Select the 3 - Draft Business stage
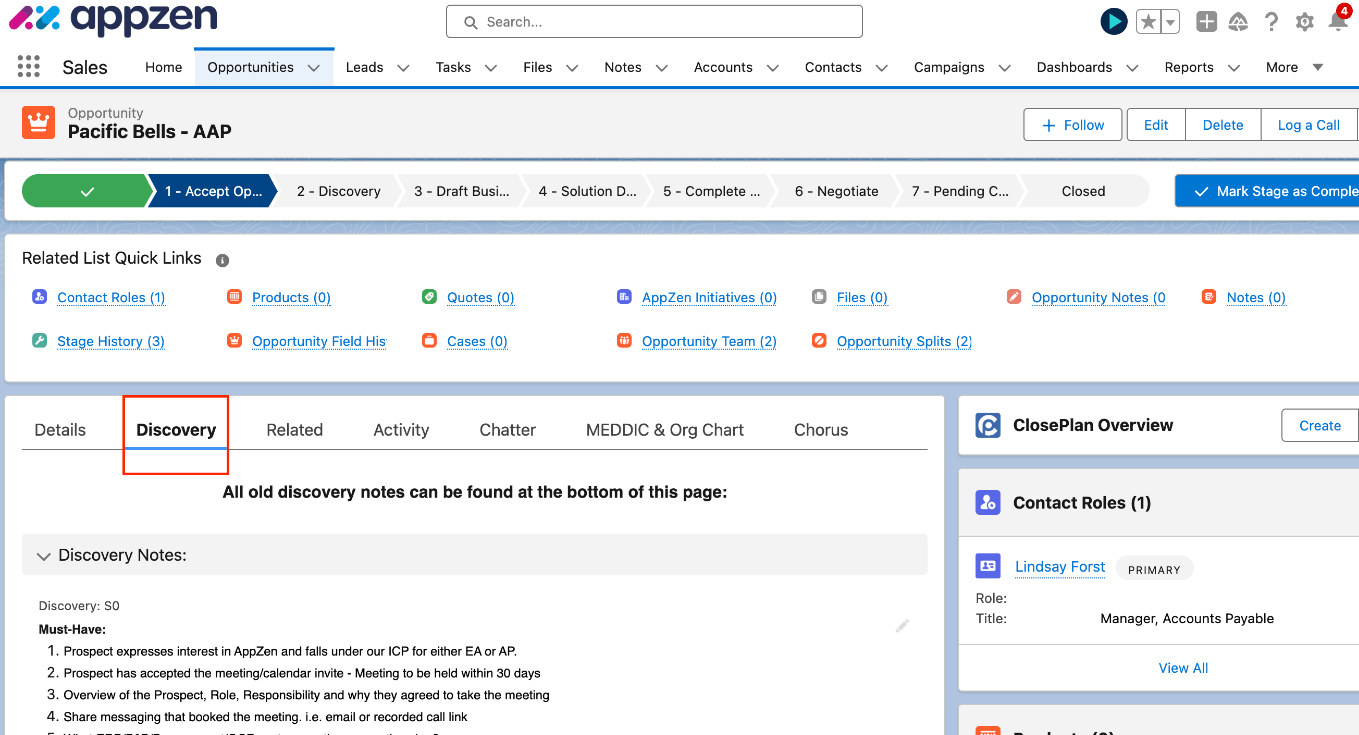 click(x=461, y=191)
